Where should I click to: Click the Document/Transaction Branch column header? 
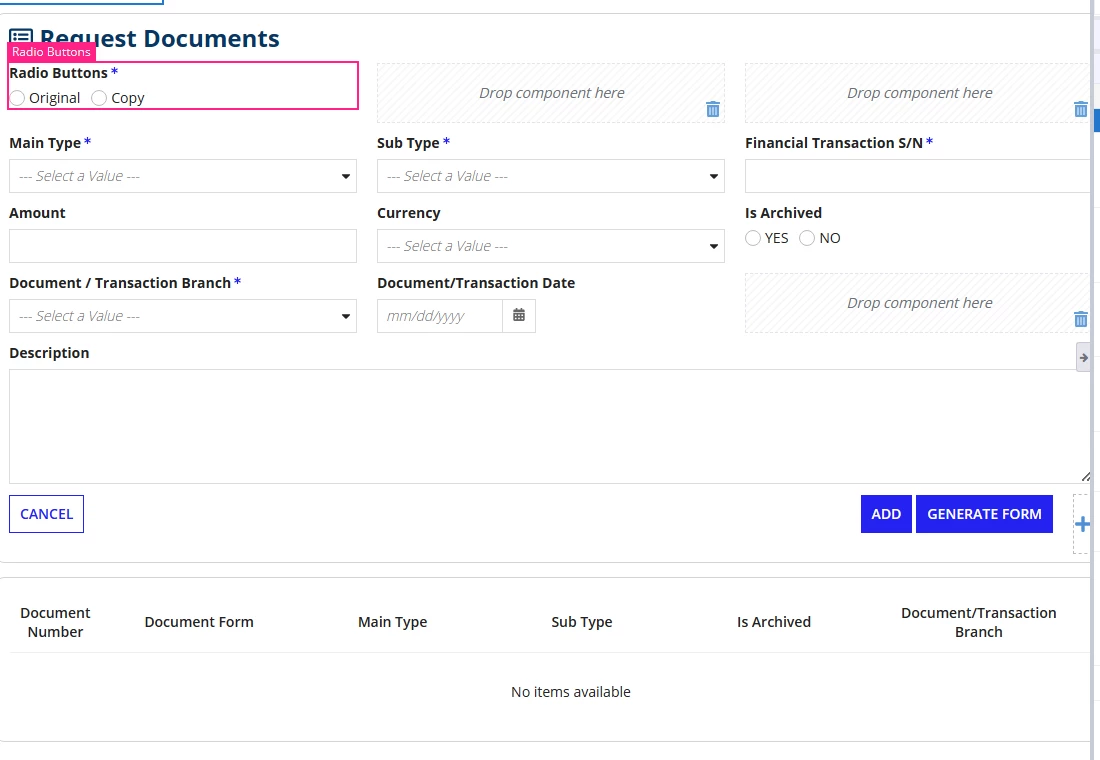[x=979, y=622]
